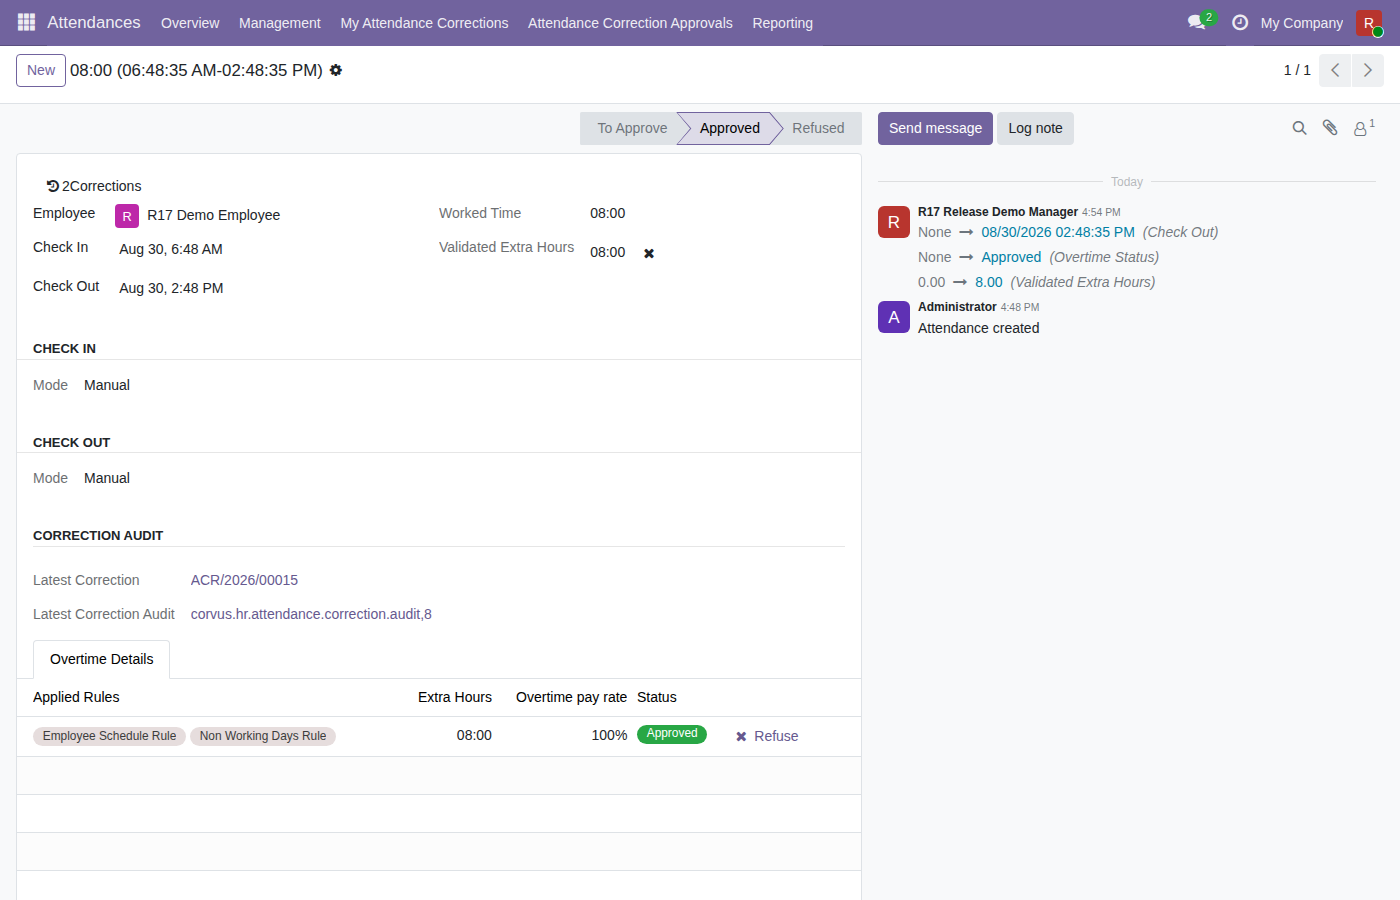The width and height of the screenshot is (1400, 900).
Task: Click the Administrator avatar in chatter
Action: click(x=894, y=317)
